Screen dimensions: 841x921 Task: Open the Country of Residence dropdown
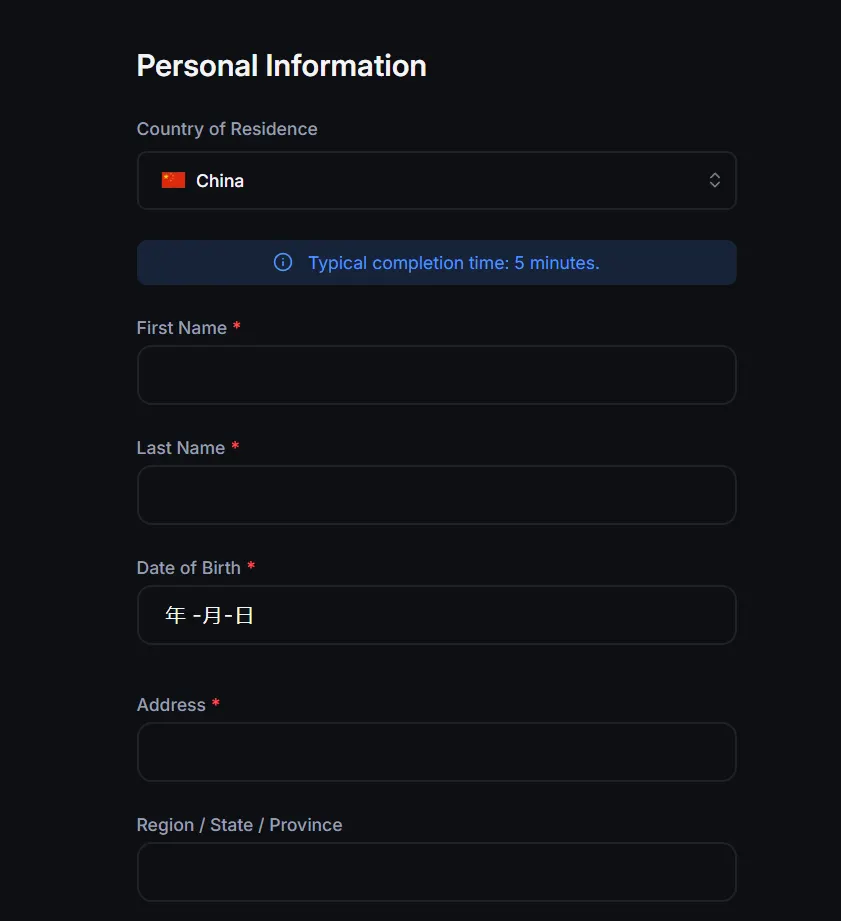[x=436, y=180]
